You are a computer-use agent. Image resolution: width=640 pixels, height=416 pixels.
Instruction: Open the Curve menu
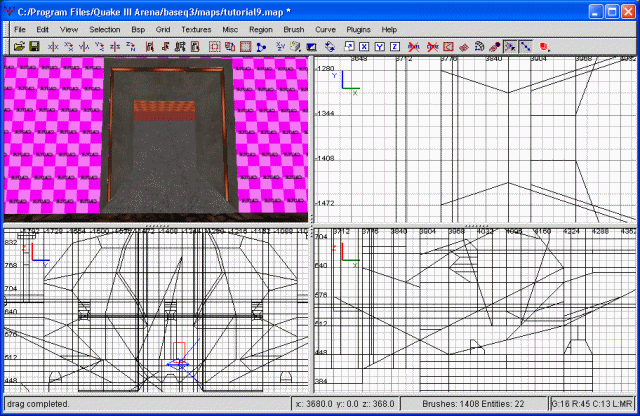[x=325, y=29]
